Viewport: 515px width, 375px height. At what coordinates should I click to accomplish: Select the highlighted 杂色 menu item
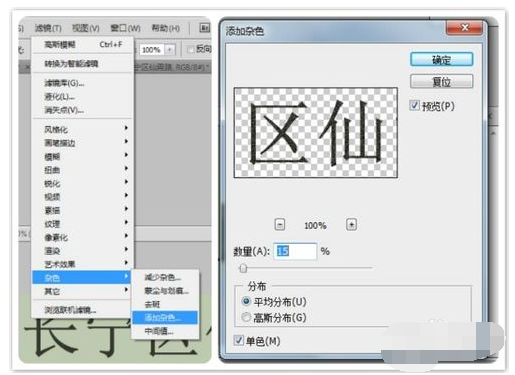82,277
